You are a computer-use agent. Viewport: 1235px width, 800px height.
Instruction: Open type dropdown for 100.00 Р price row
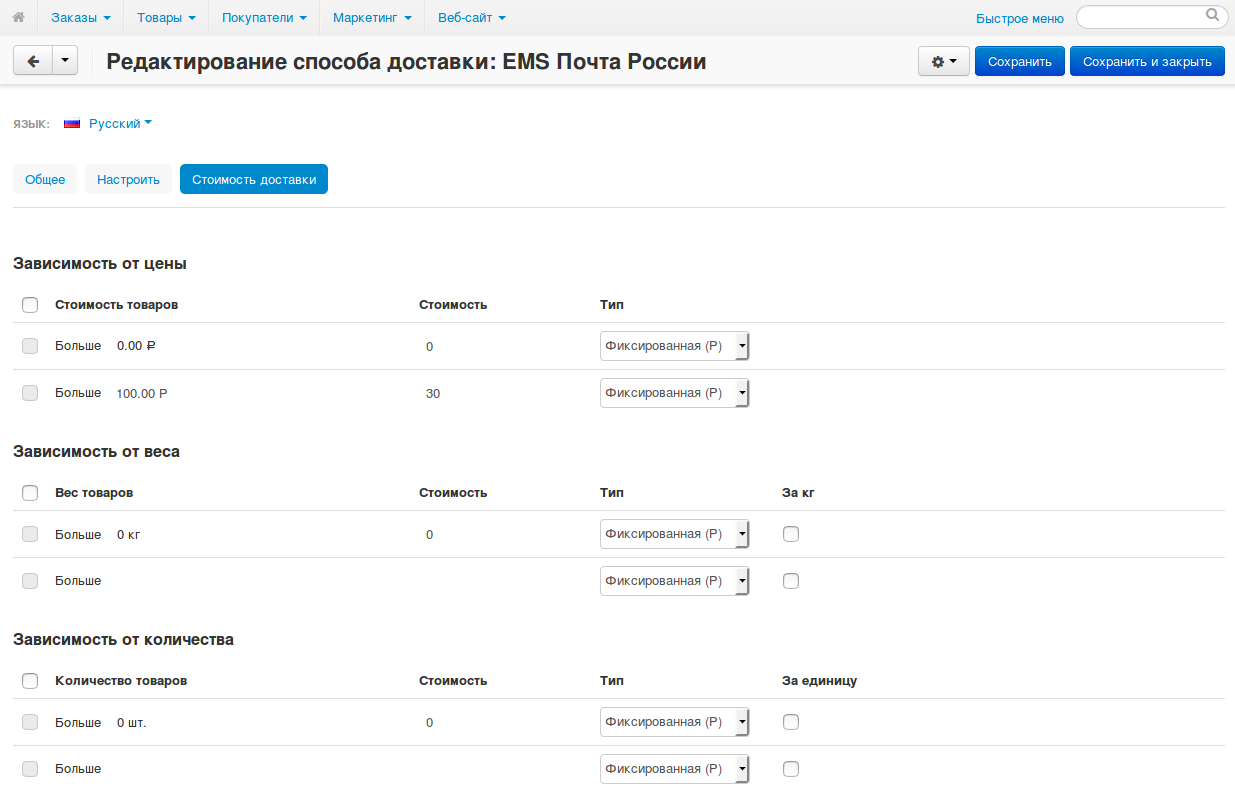point(674,393)
